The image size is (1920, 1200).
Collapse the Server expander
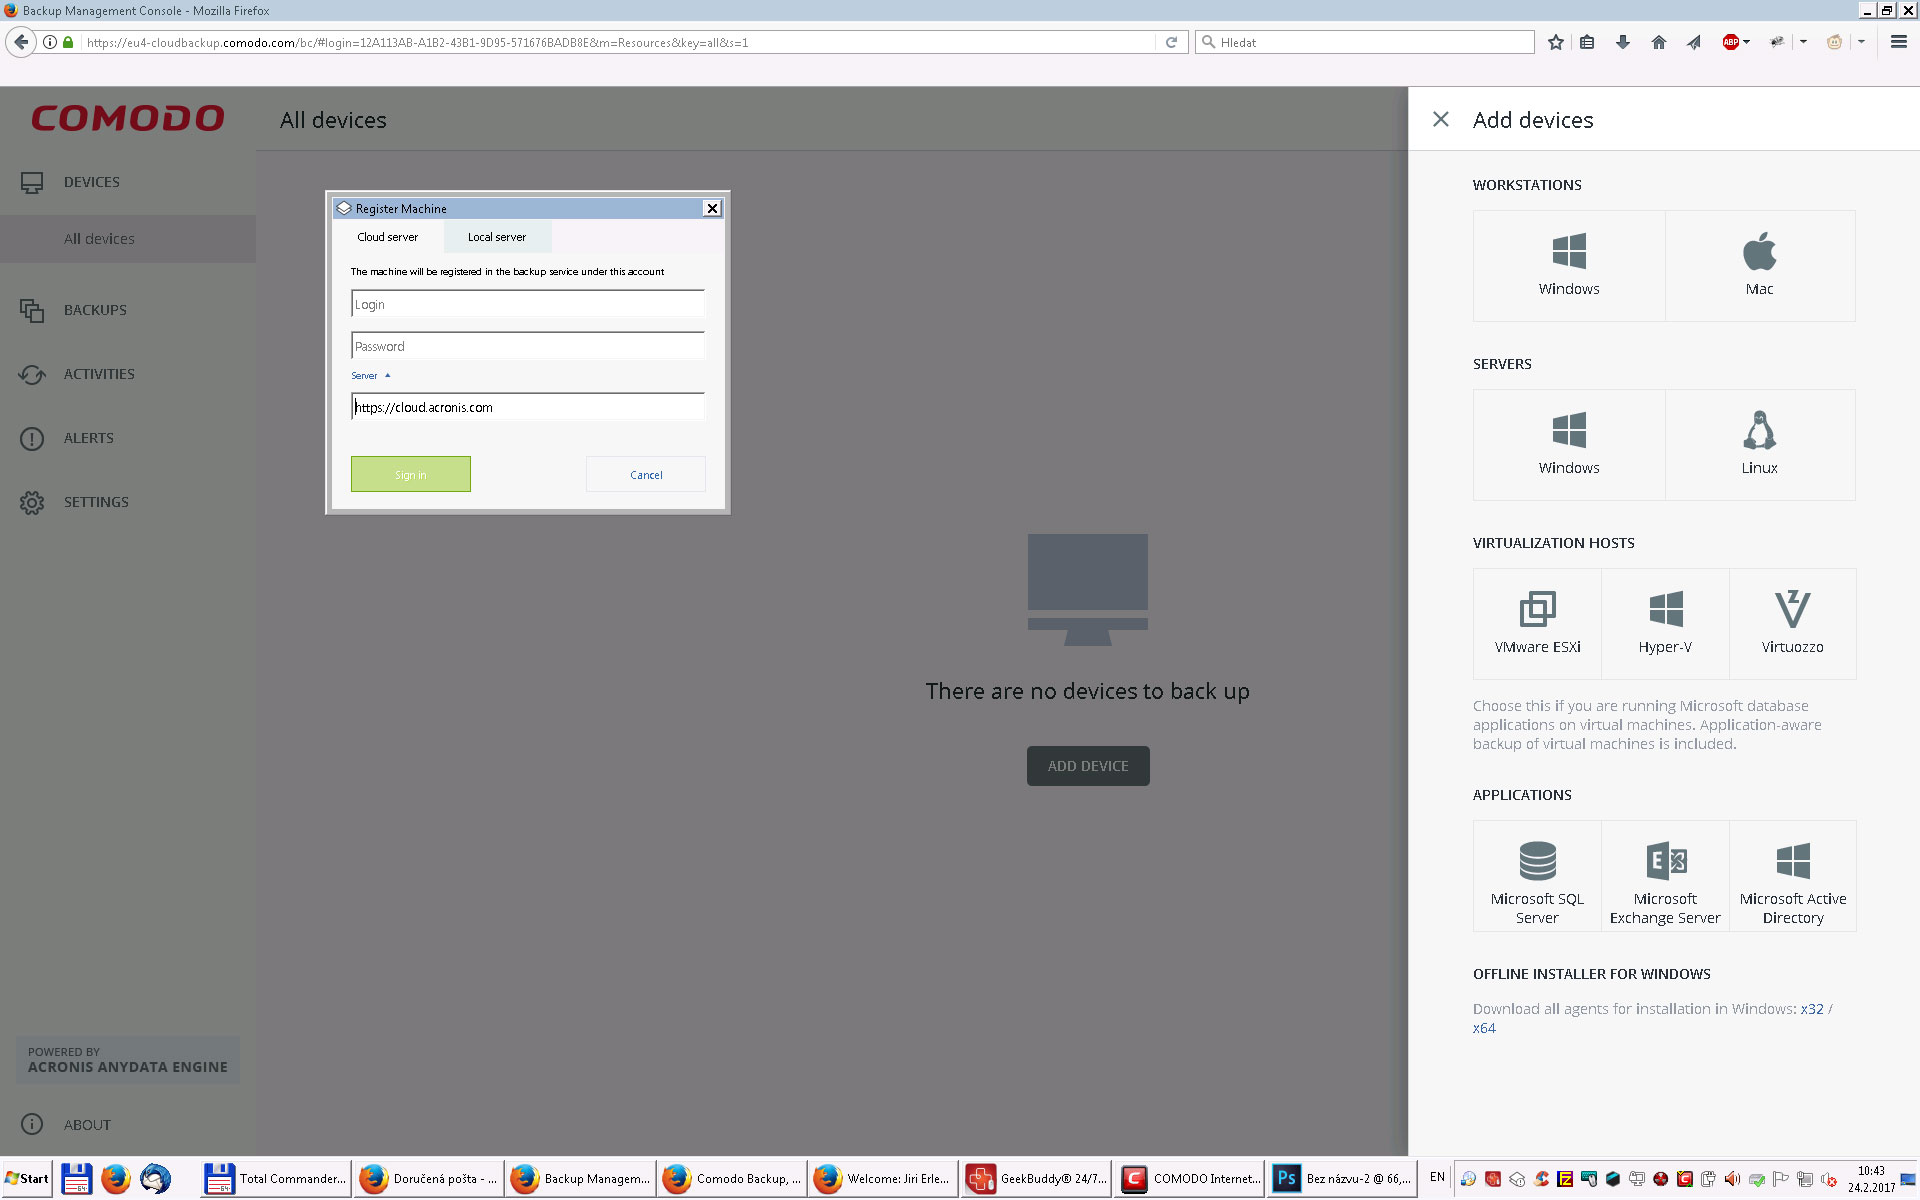371,376
